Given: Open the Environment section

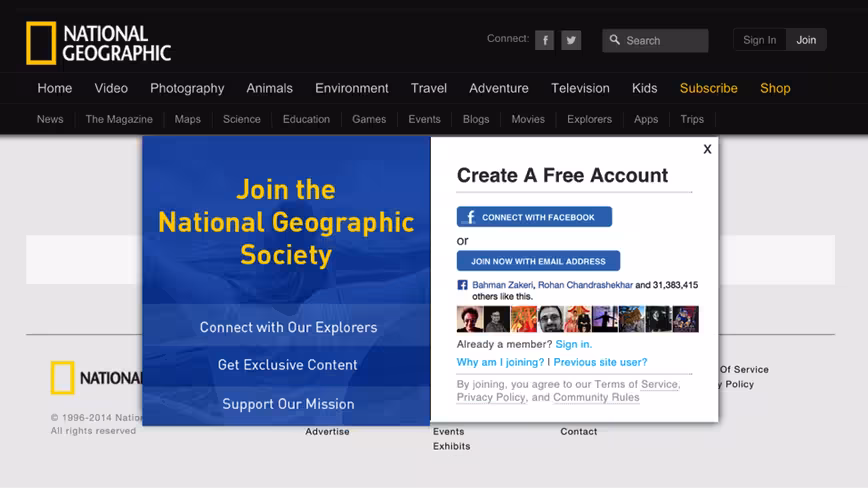Looking at the screenshot, I should tap(352, 89).
